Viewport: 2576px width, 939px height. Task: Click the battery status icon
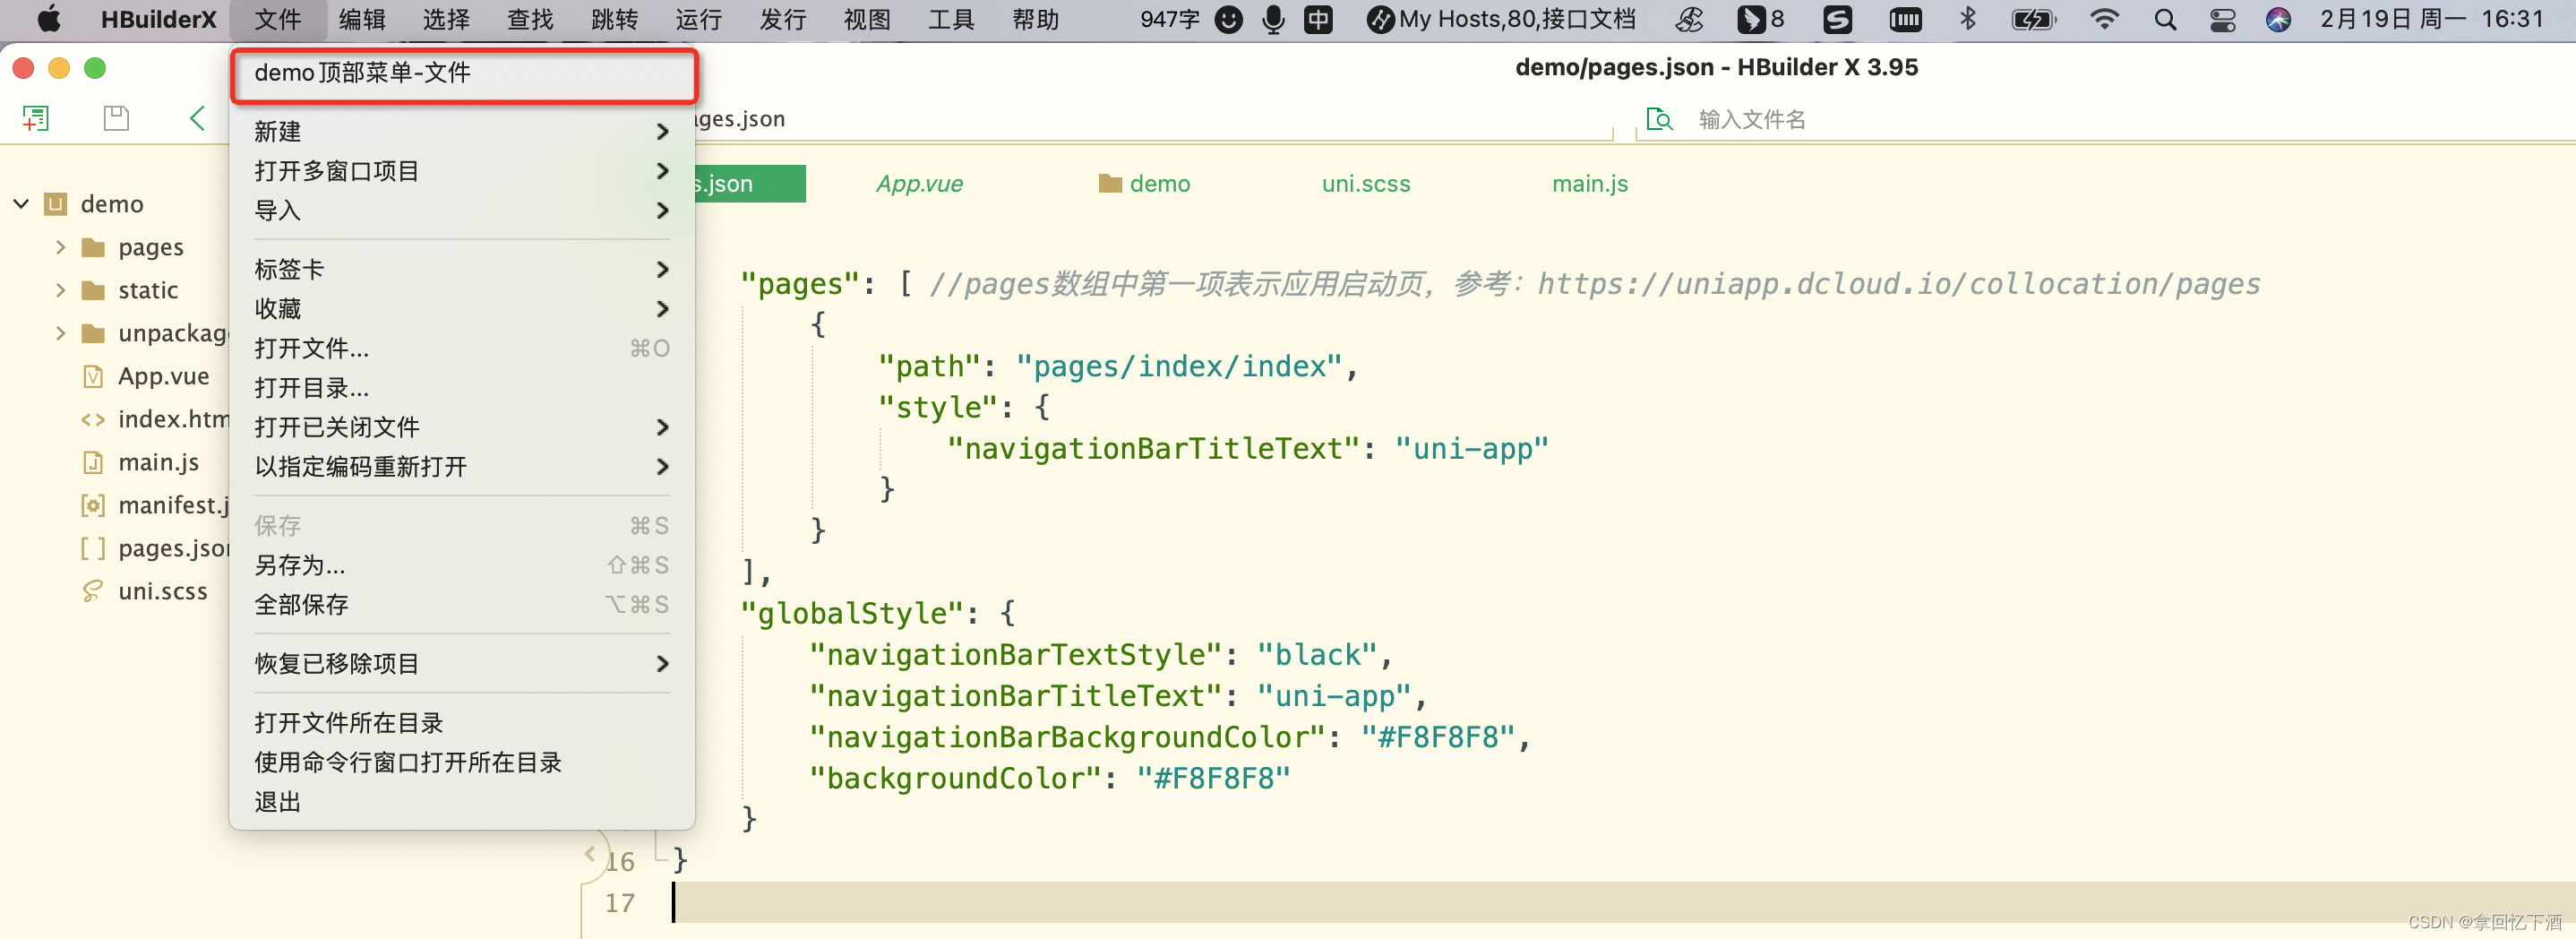[2033, 19]
